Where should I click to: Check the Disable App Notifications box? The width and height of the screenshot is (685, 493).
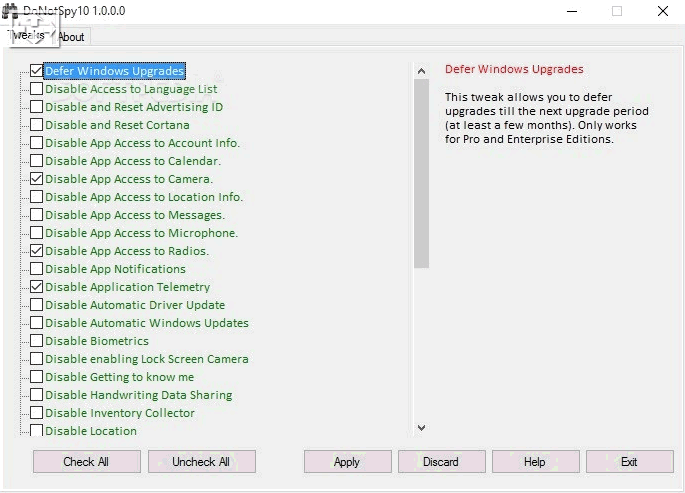pos(37,269)
